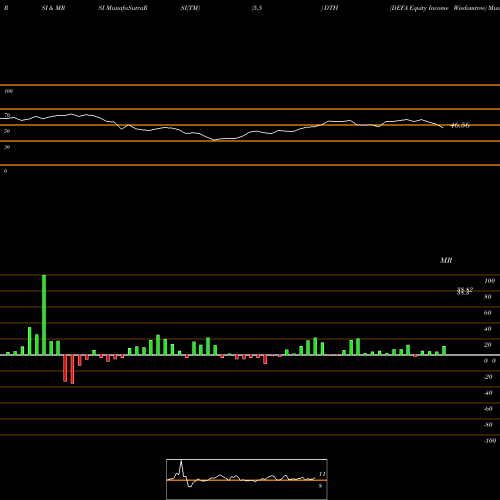Click the longest red negative MR bar
The image size is (500, 500).
(x=72, y=369)
